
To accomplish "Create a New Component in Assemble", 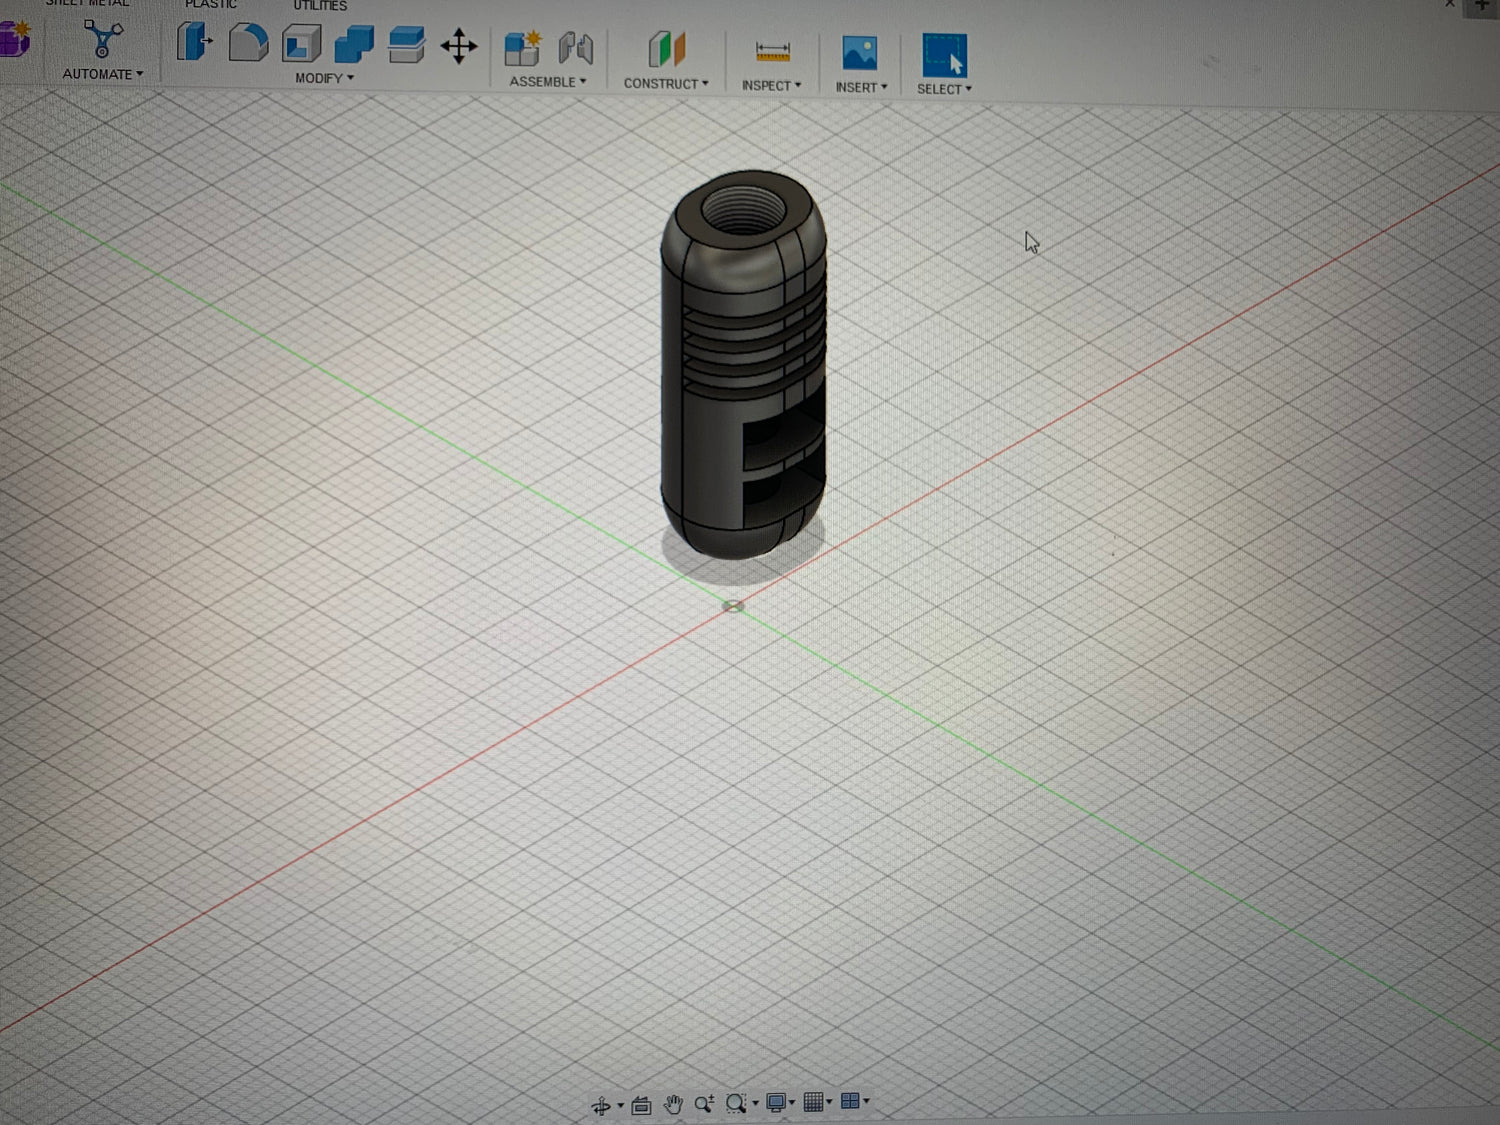I will [x=522, y=49].
